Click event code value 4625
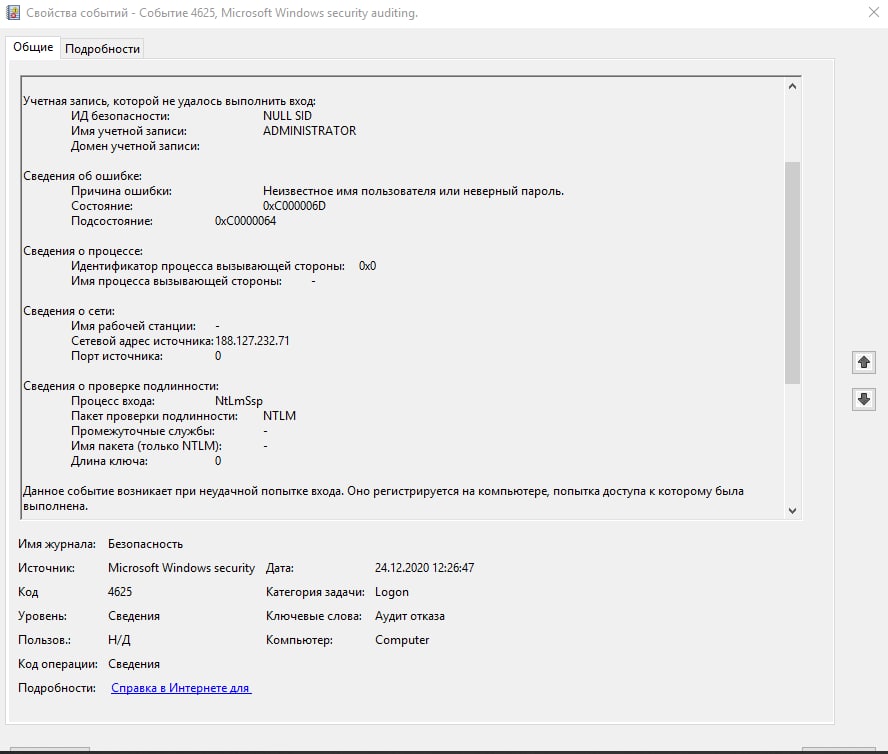 coord(120,592)
